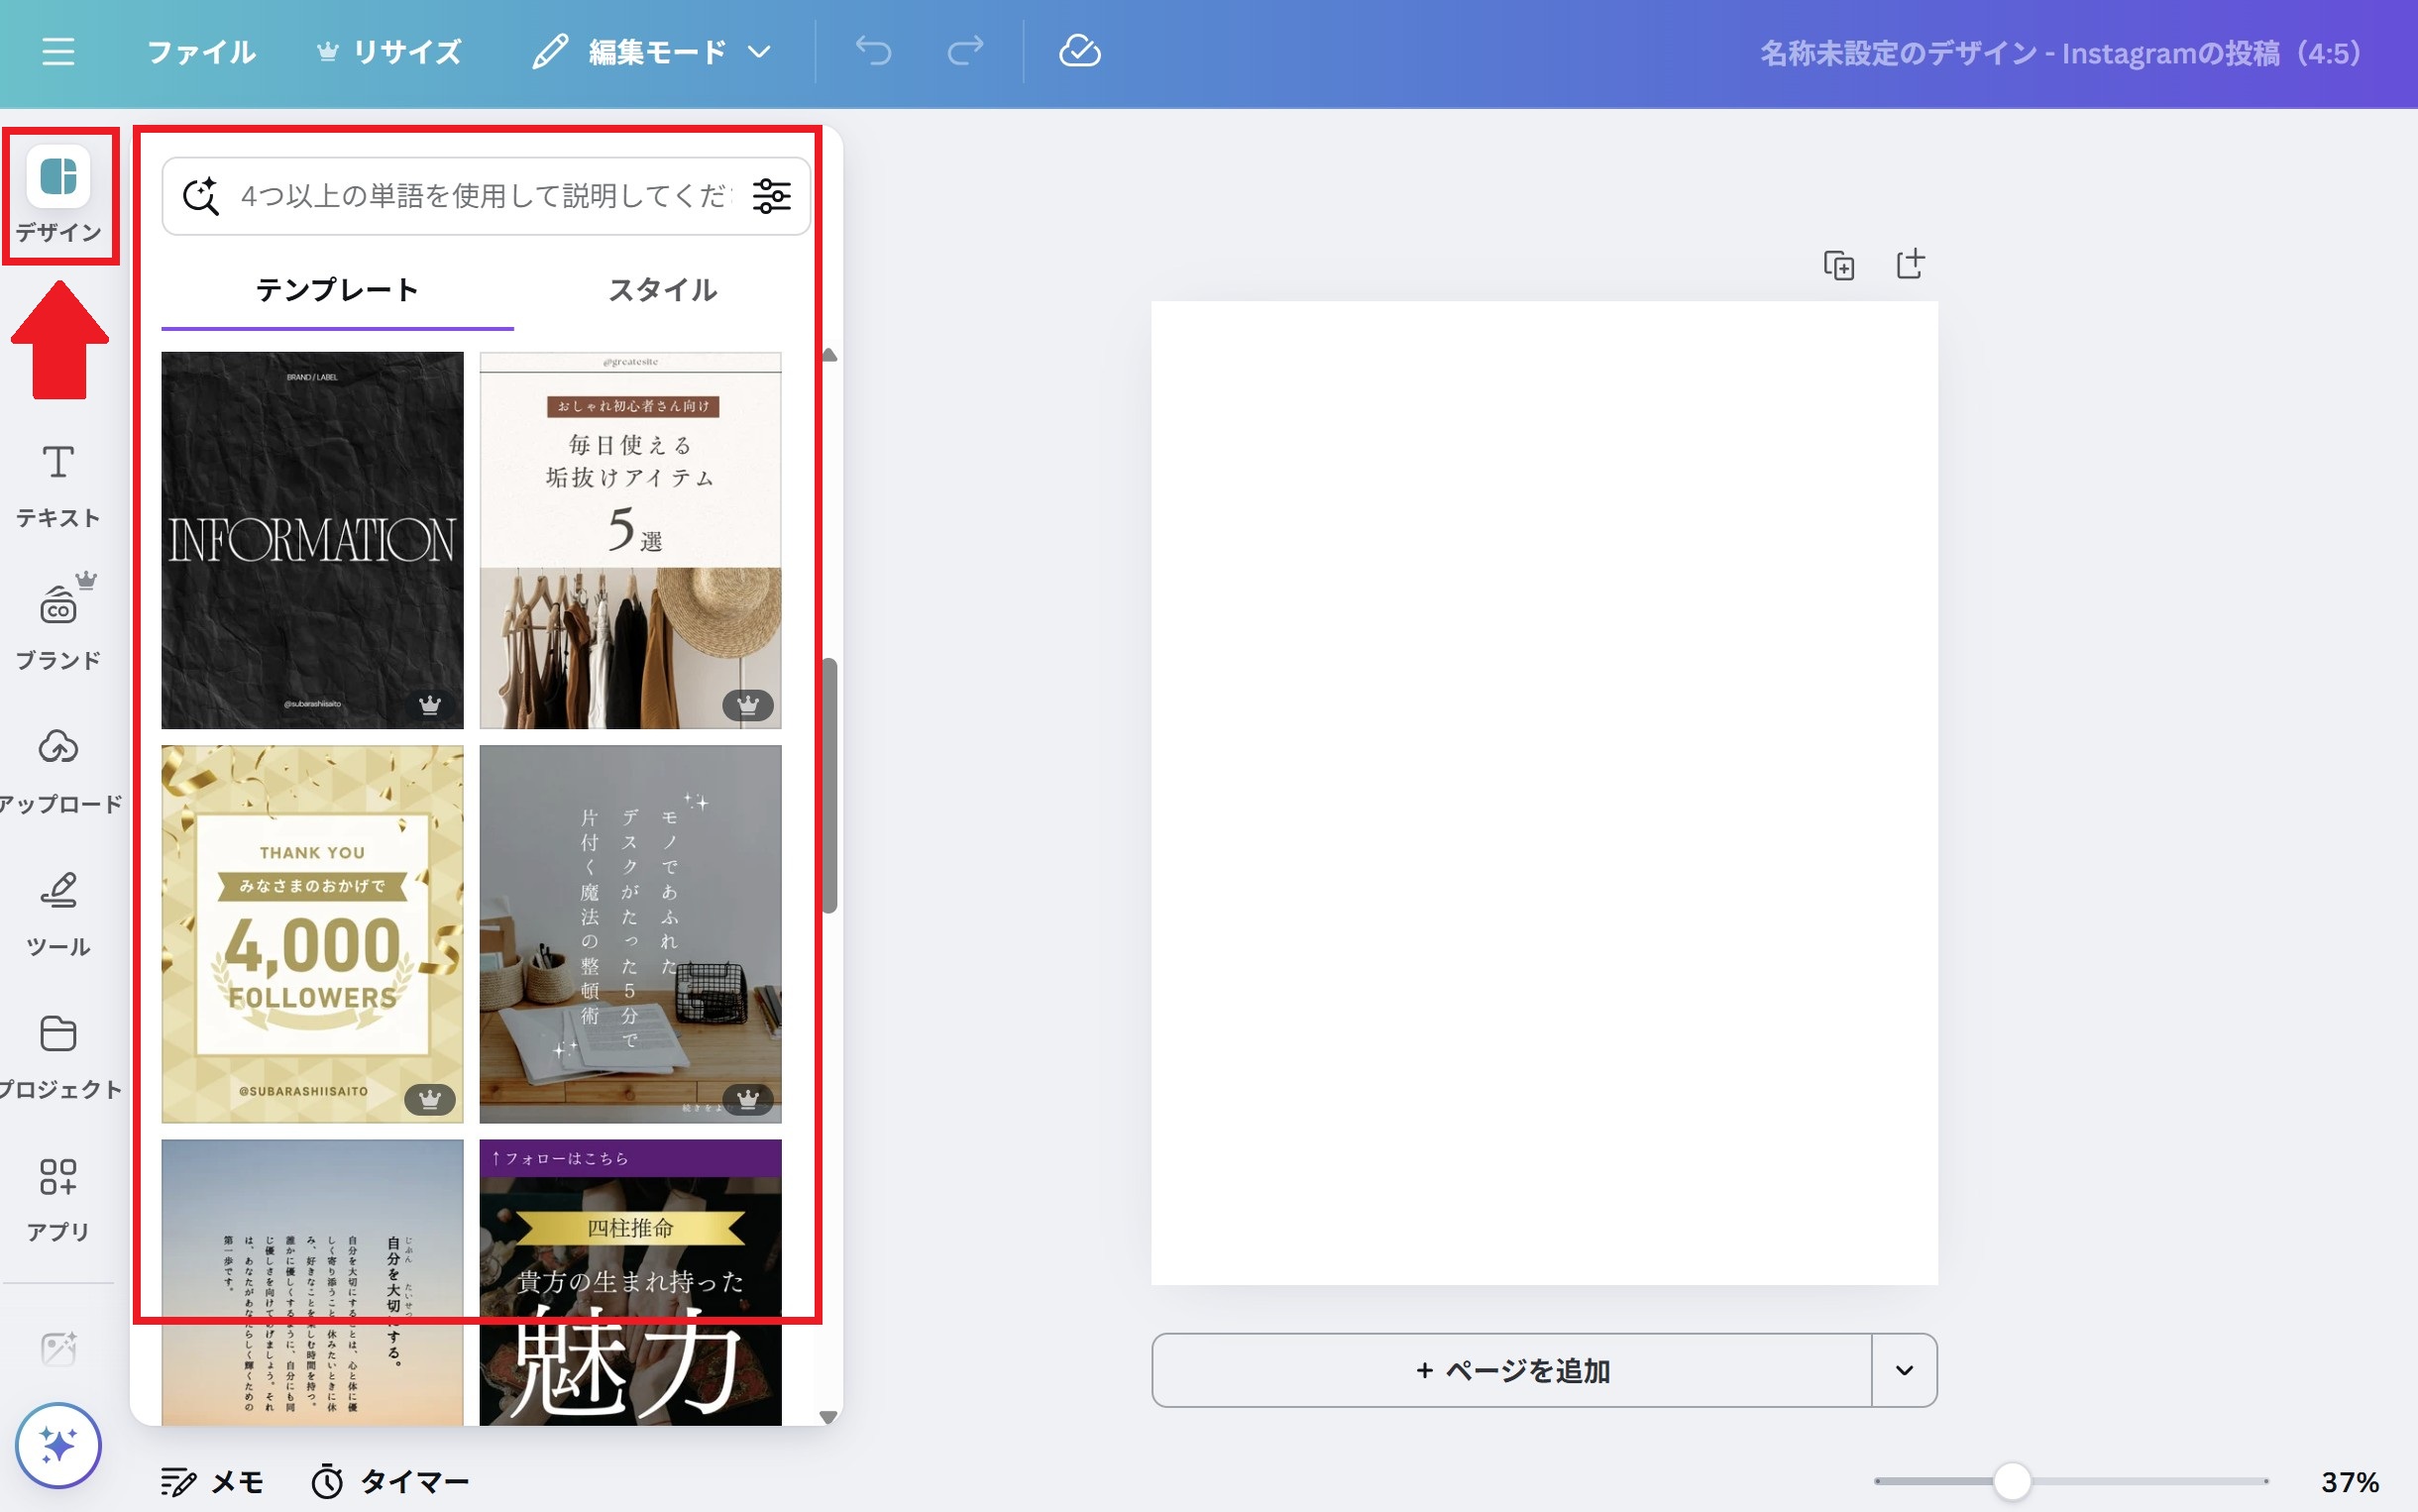This screenshot has width=2418, height=1512.
Task: Open the search filter settings icon
Action: (x=772, y=196)
